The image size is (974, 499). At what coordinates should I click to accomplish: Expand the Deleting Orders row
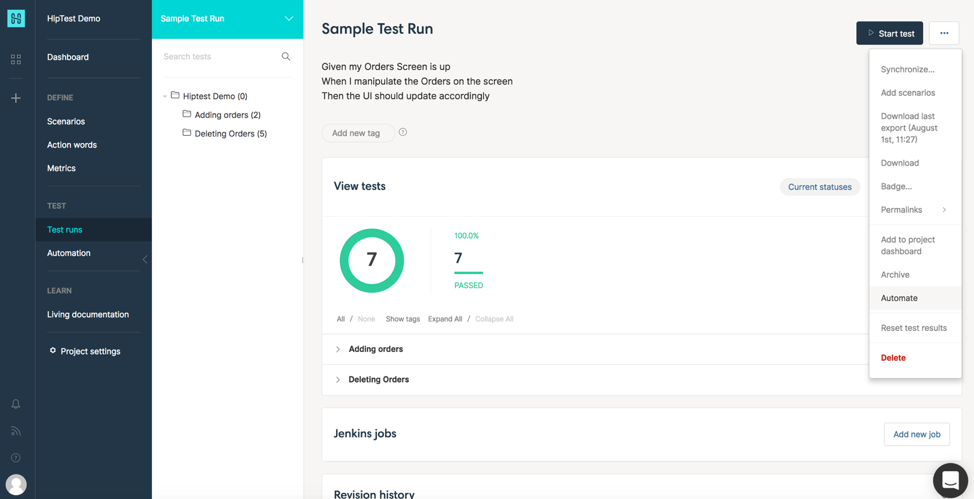(338, 380)
